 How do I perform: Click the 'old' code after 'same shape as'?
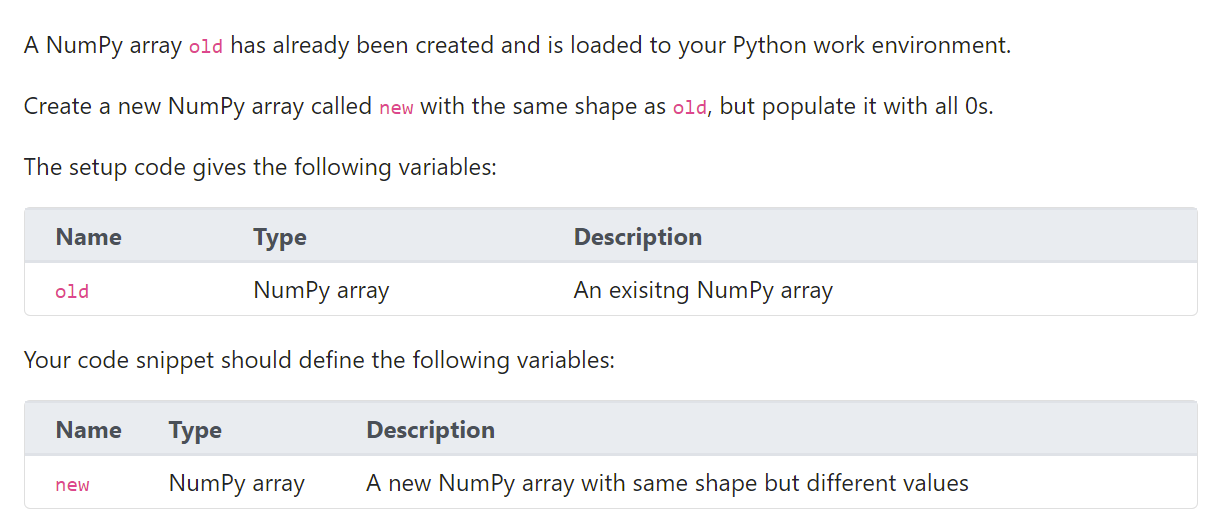(x=689, y=108)
